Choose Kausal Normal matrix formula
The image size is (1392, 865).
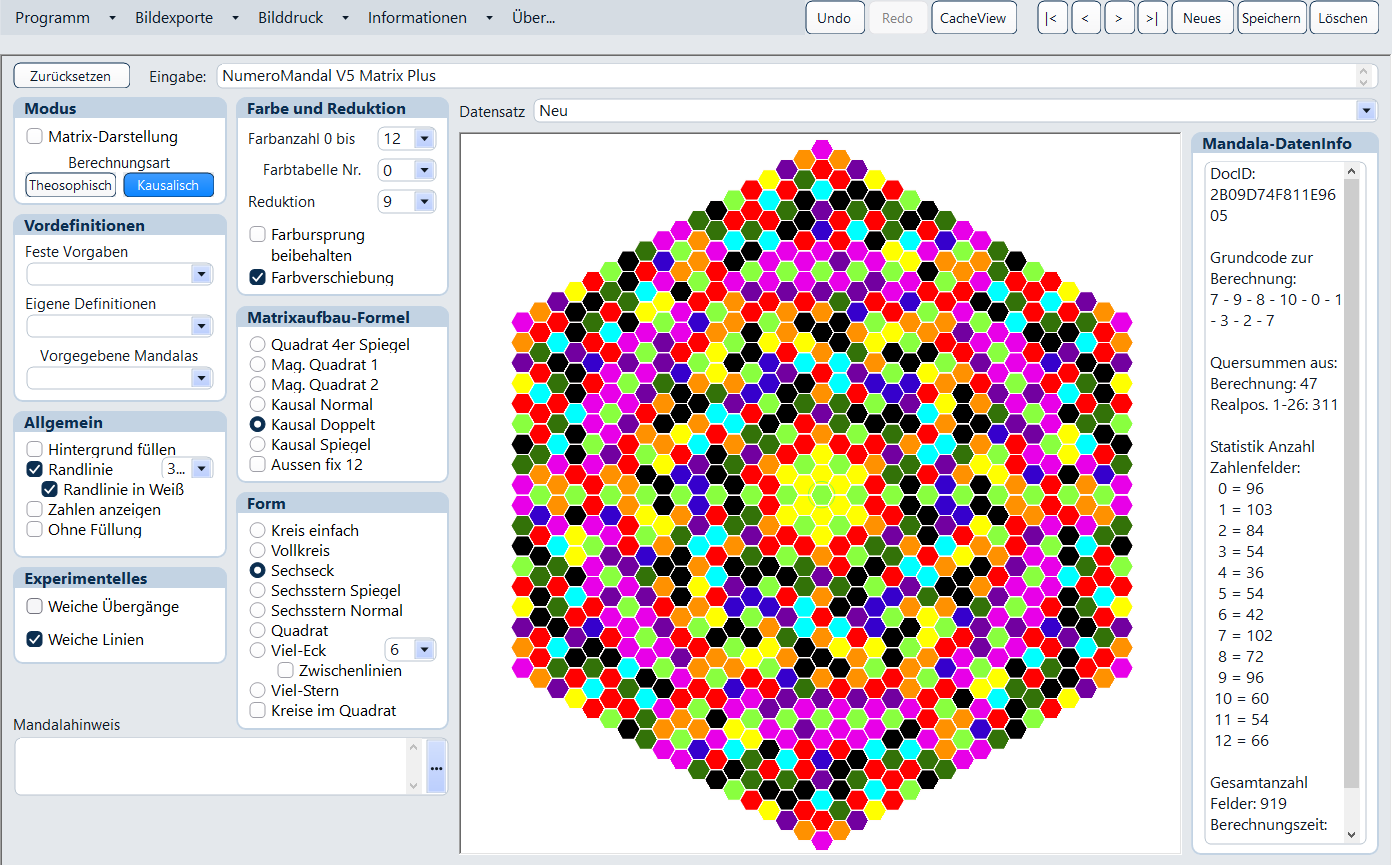[x=257, y=405]
